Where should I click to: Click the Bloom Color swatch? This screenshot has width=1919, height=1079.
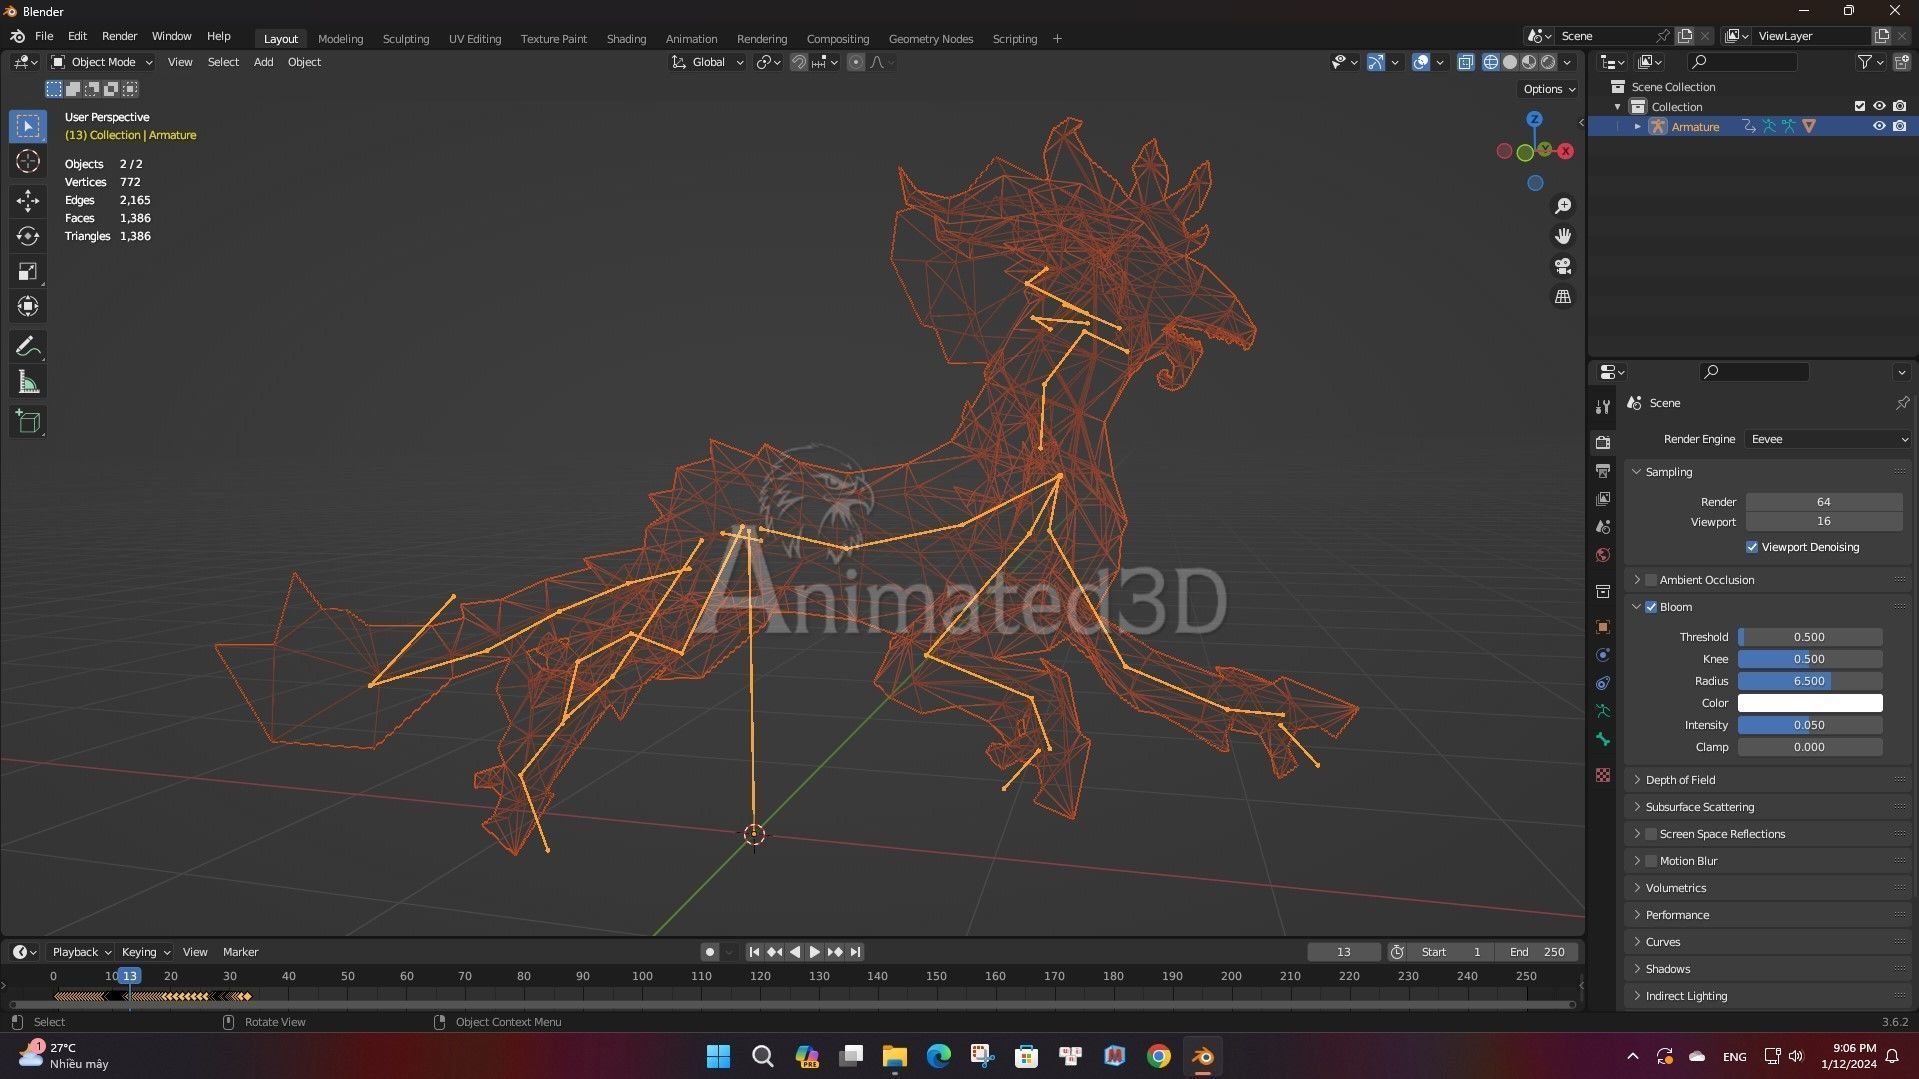[1810, 703]
